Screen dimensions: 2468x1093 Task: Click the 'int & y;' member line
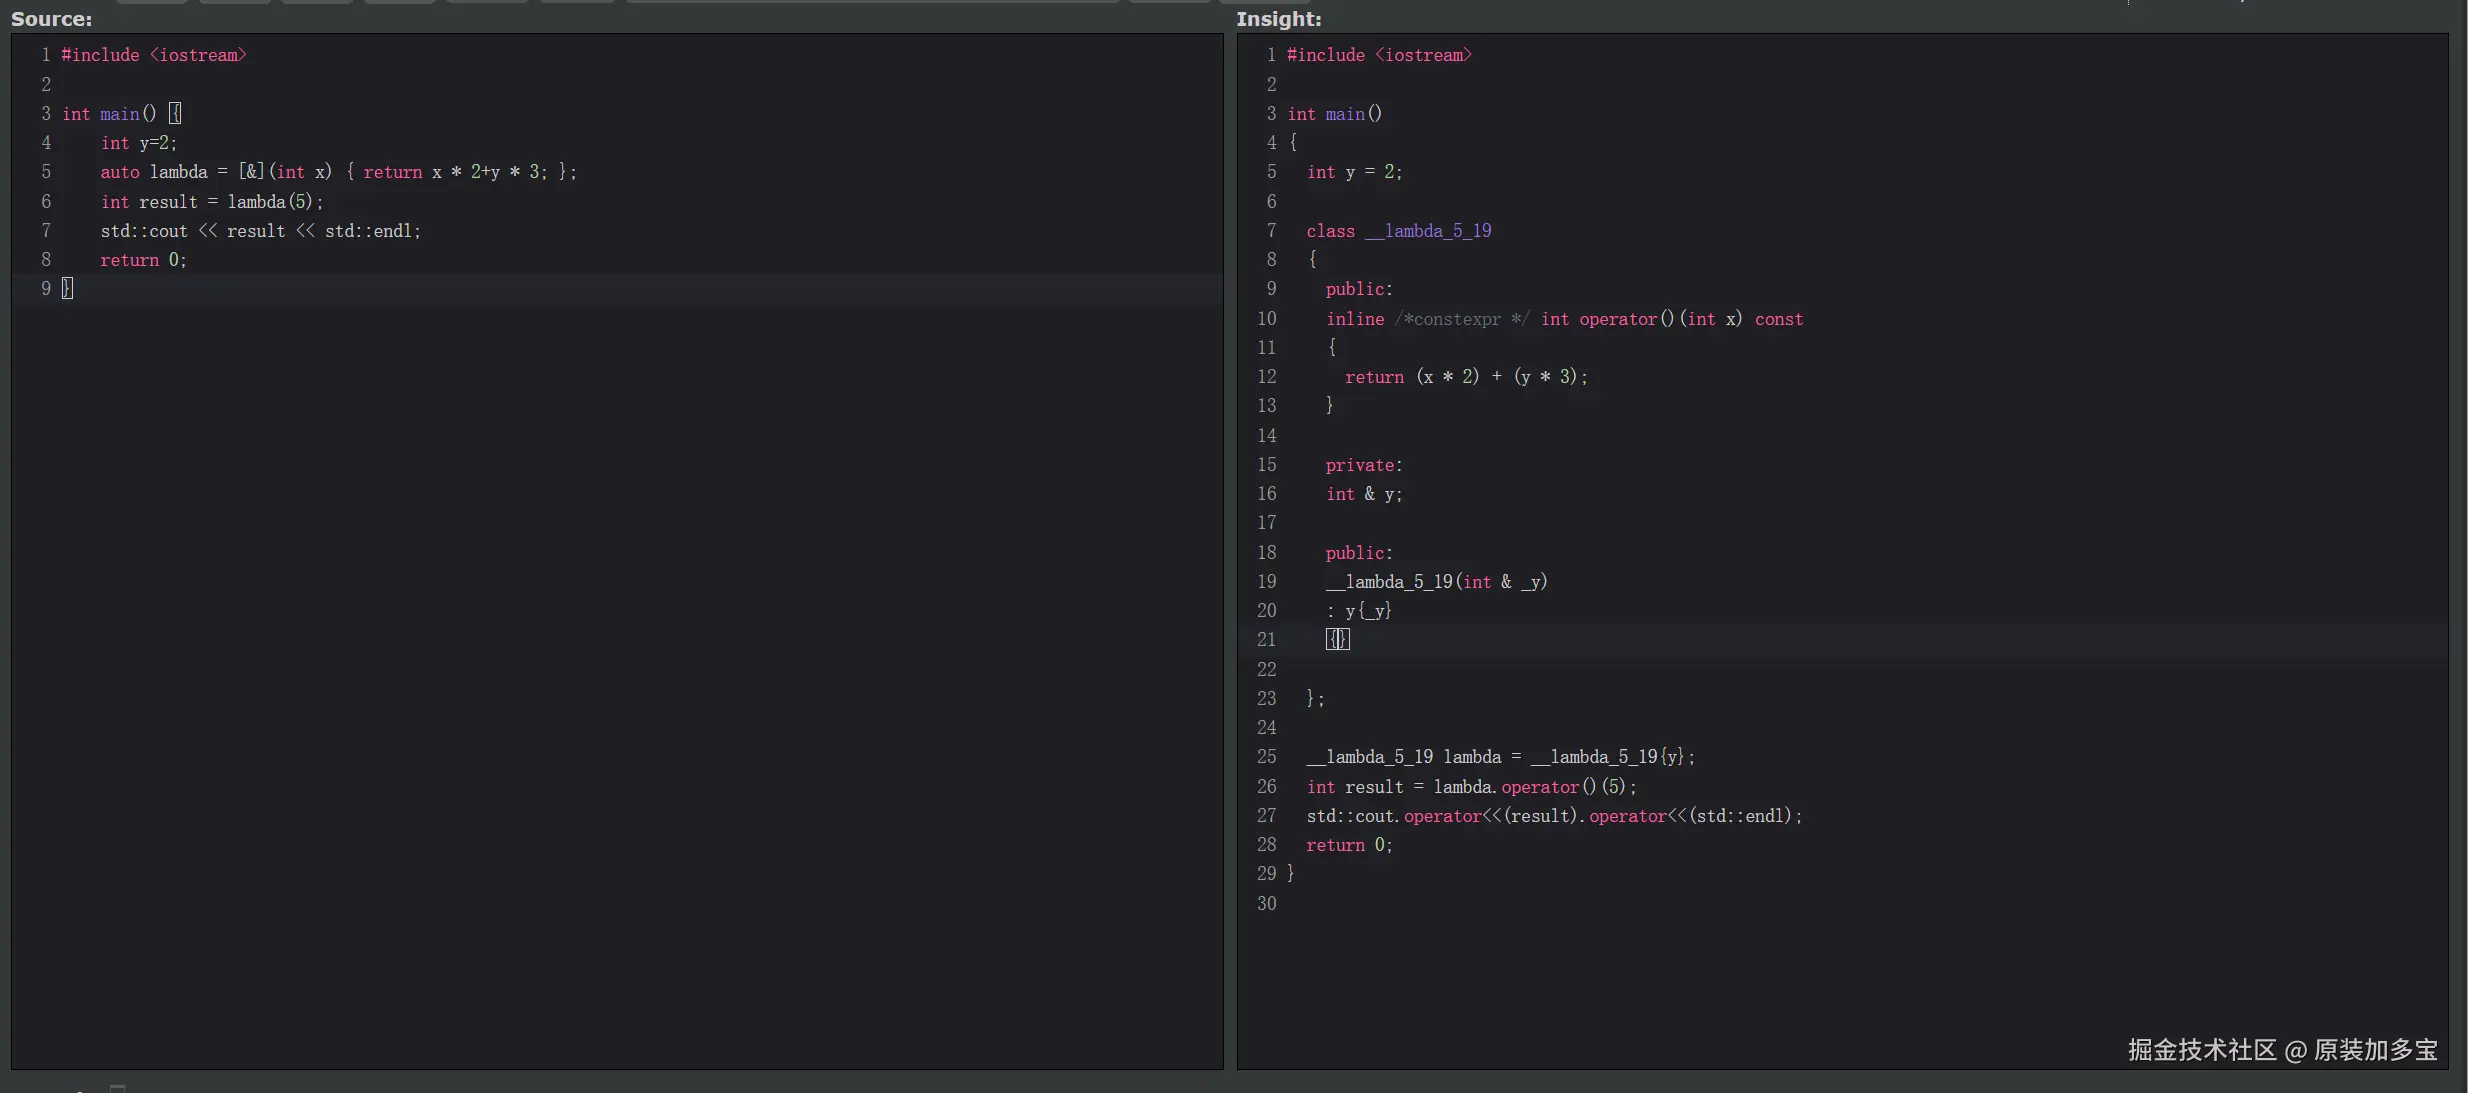click(1363, 494)
